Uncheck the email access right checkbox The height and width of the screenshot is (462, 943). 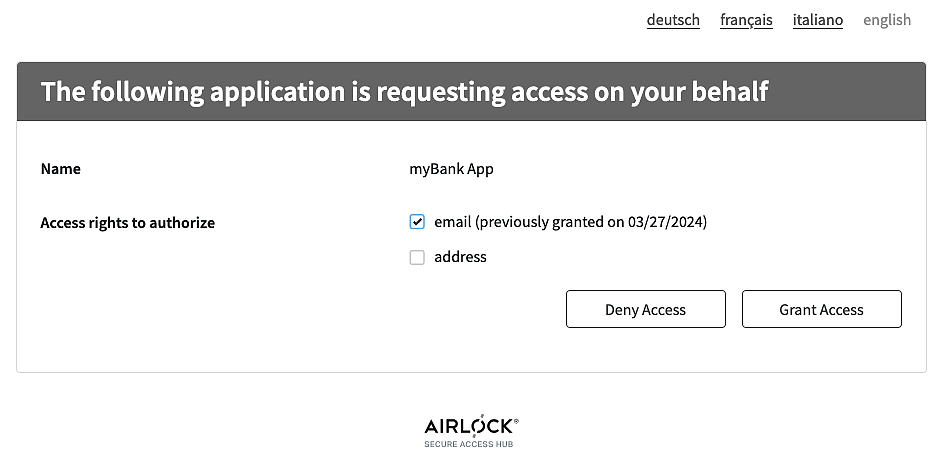[x=417, y=222]
